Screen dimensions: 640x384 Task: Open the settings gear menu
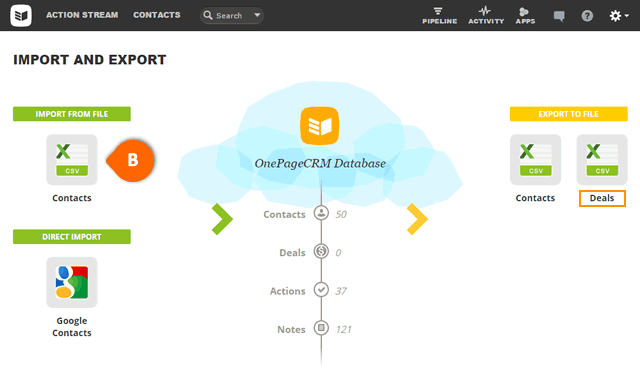618,16
